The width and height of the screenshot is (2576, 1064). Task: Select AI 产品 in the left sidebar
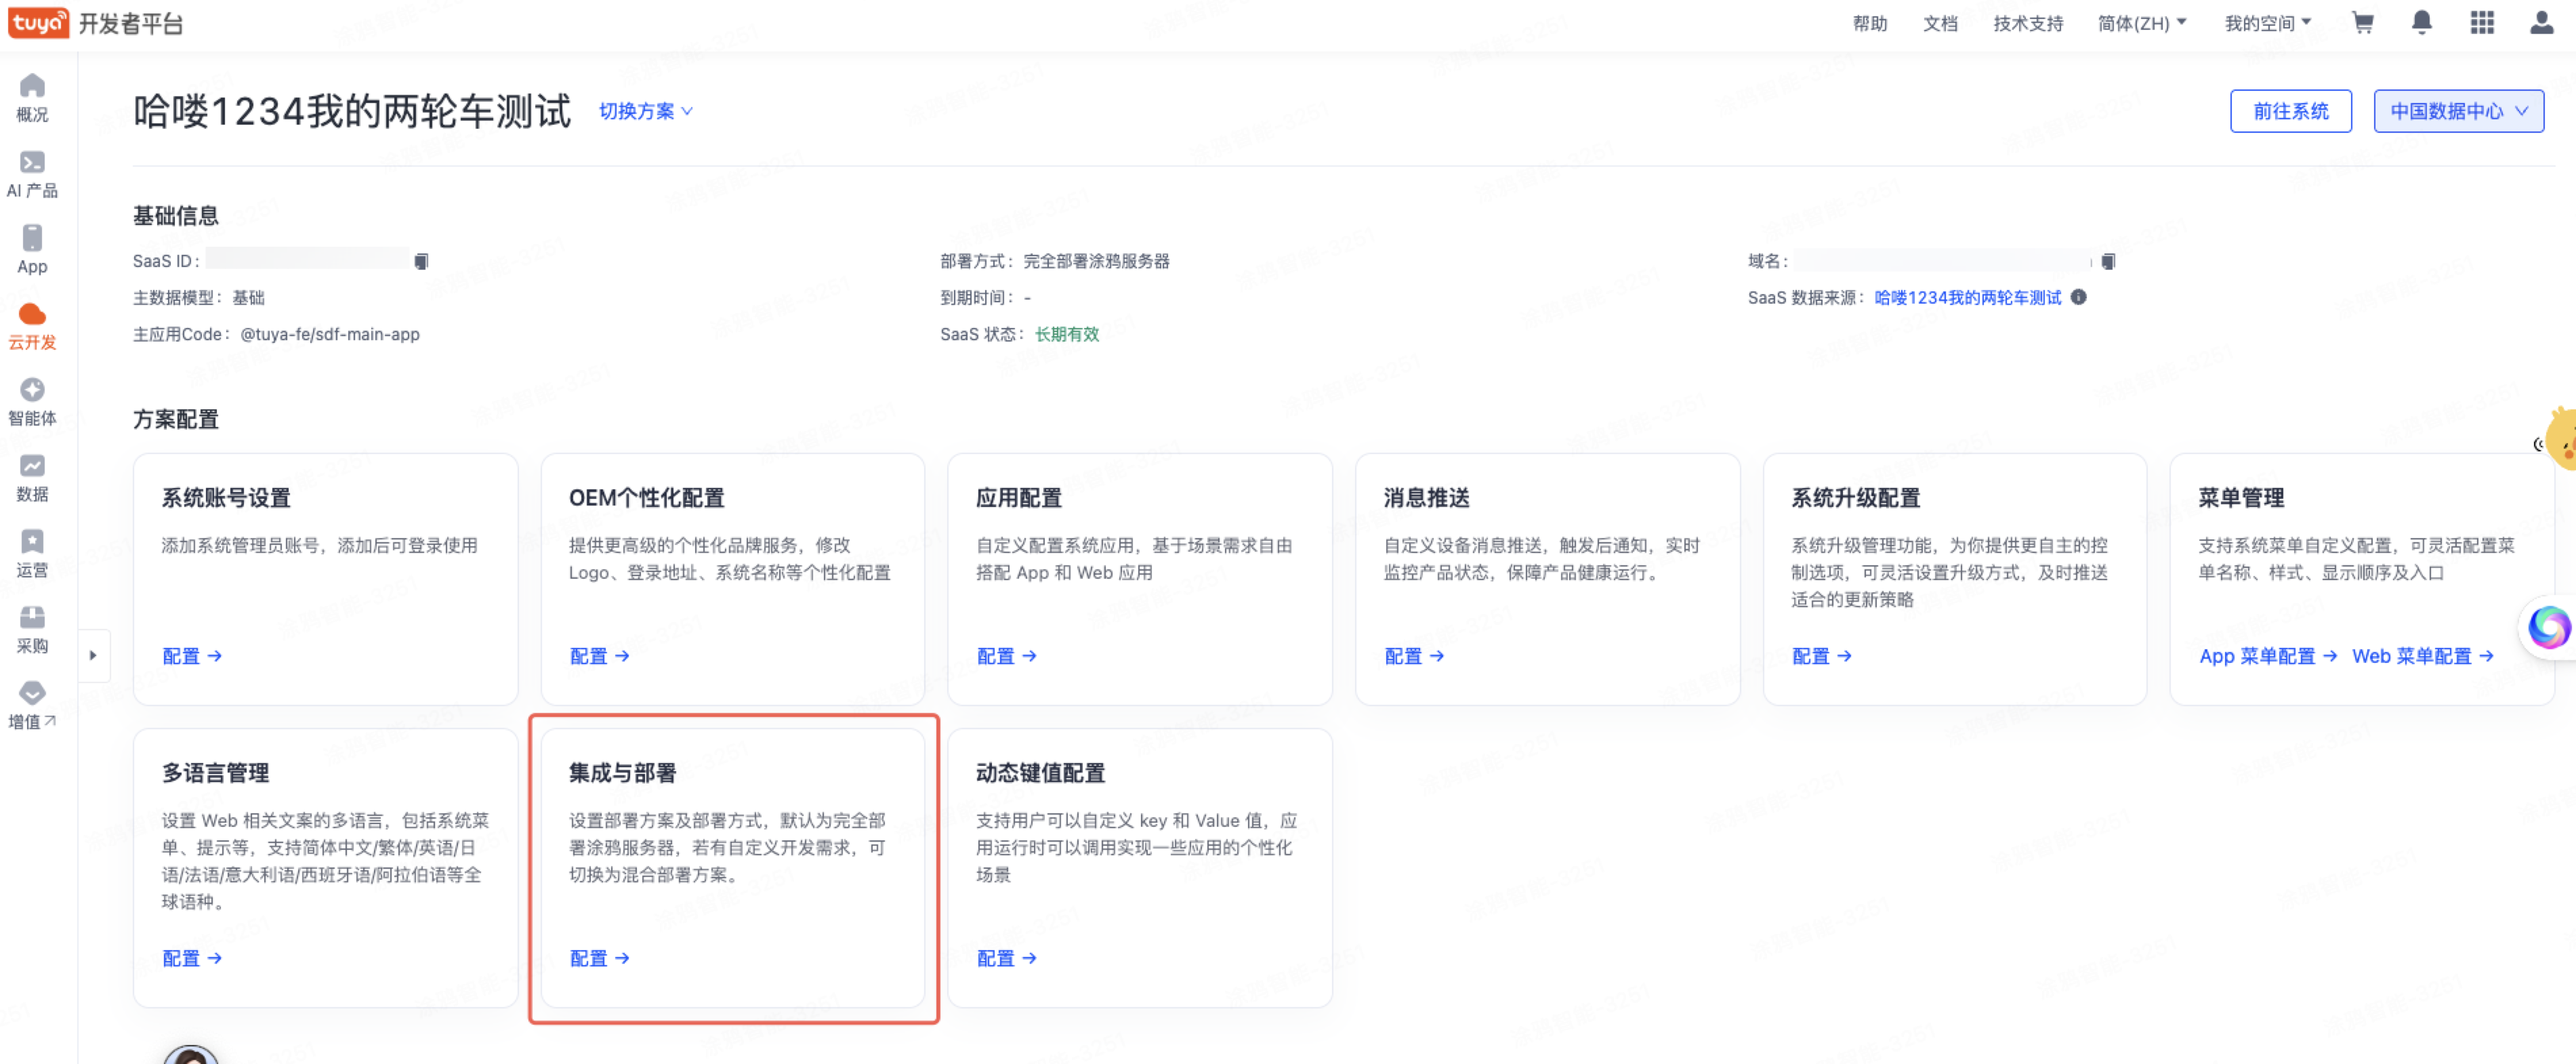coord(32,174)
